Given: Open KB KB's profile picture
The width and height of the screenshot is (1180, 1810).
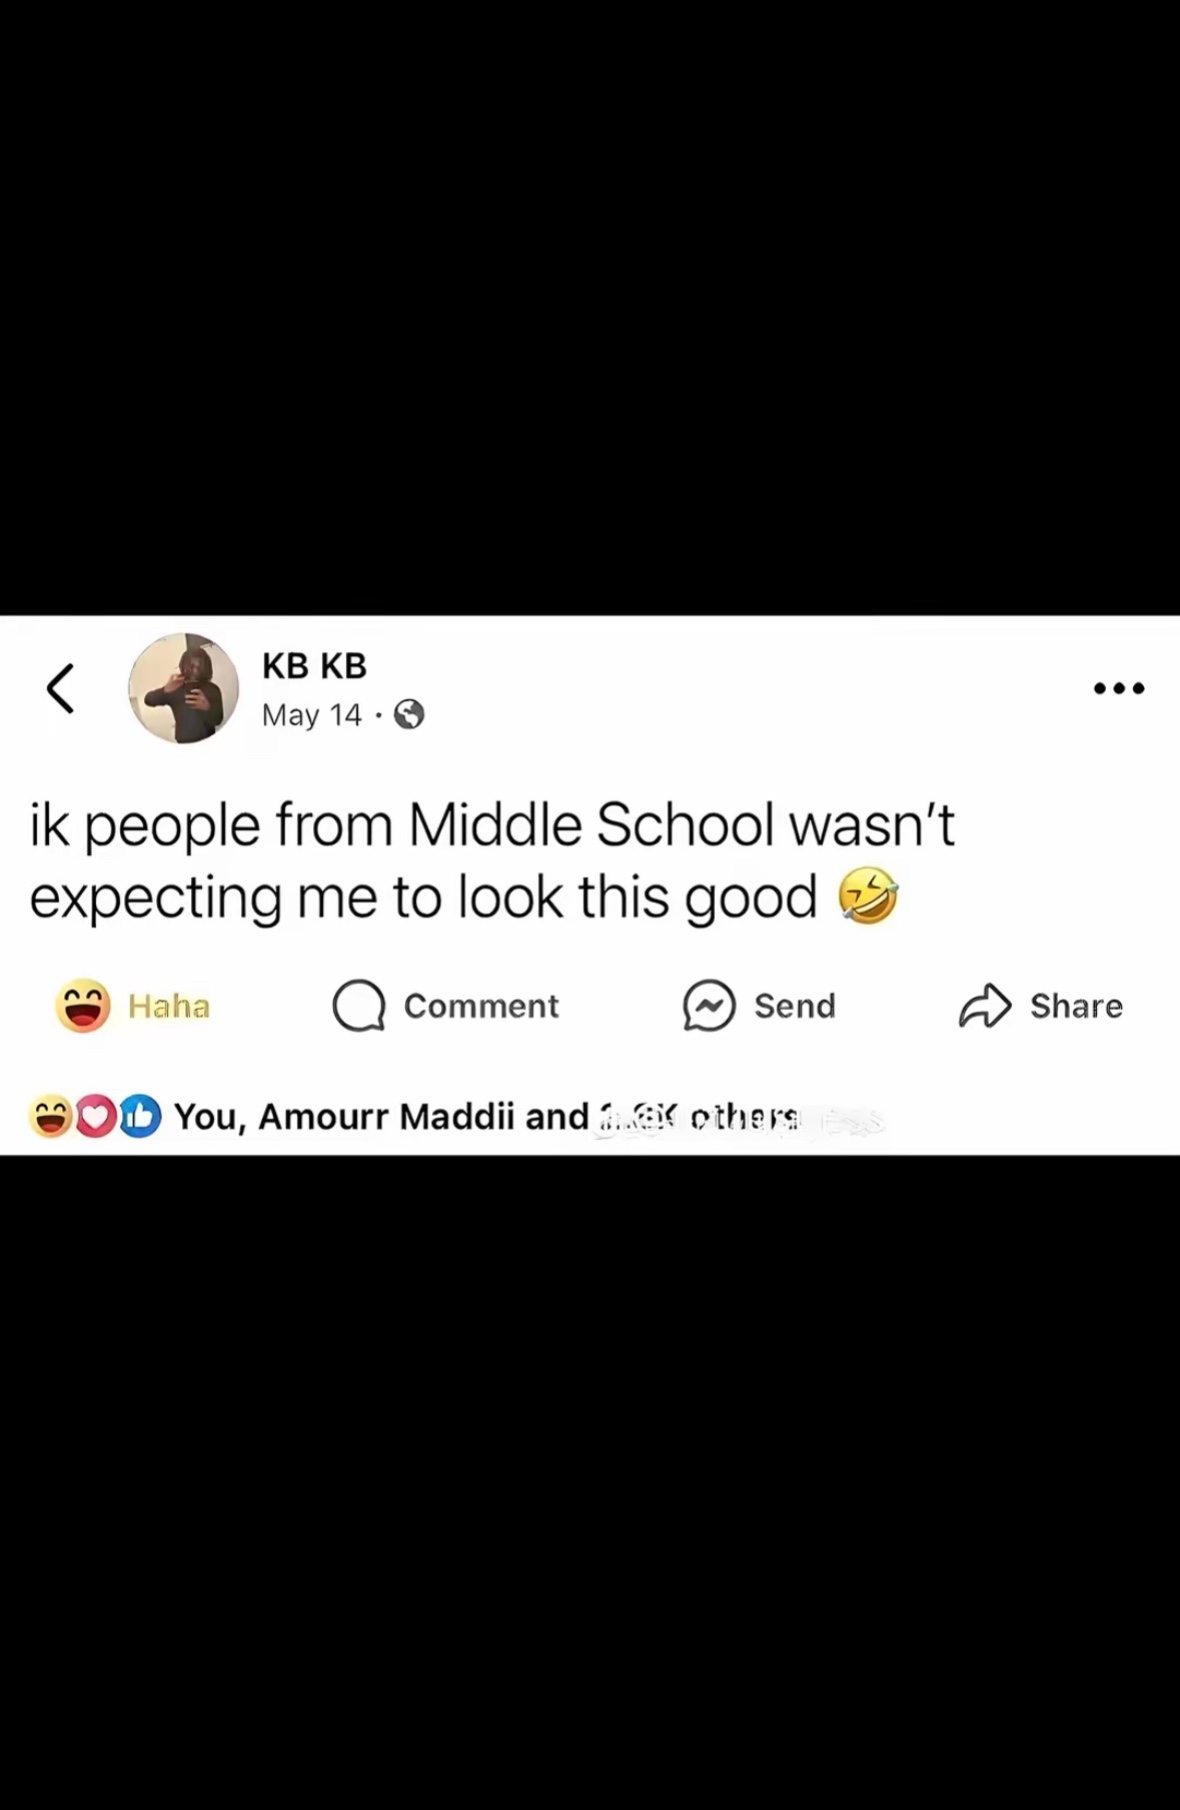Looking at the screenshot, I should coord(183,688).
